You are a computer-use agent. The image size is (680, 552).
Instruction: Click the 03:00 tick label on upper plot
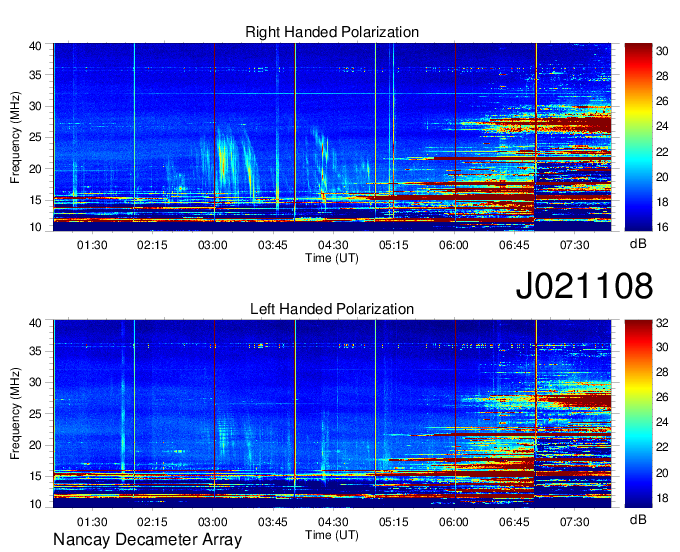[212, 245]
